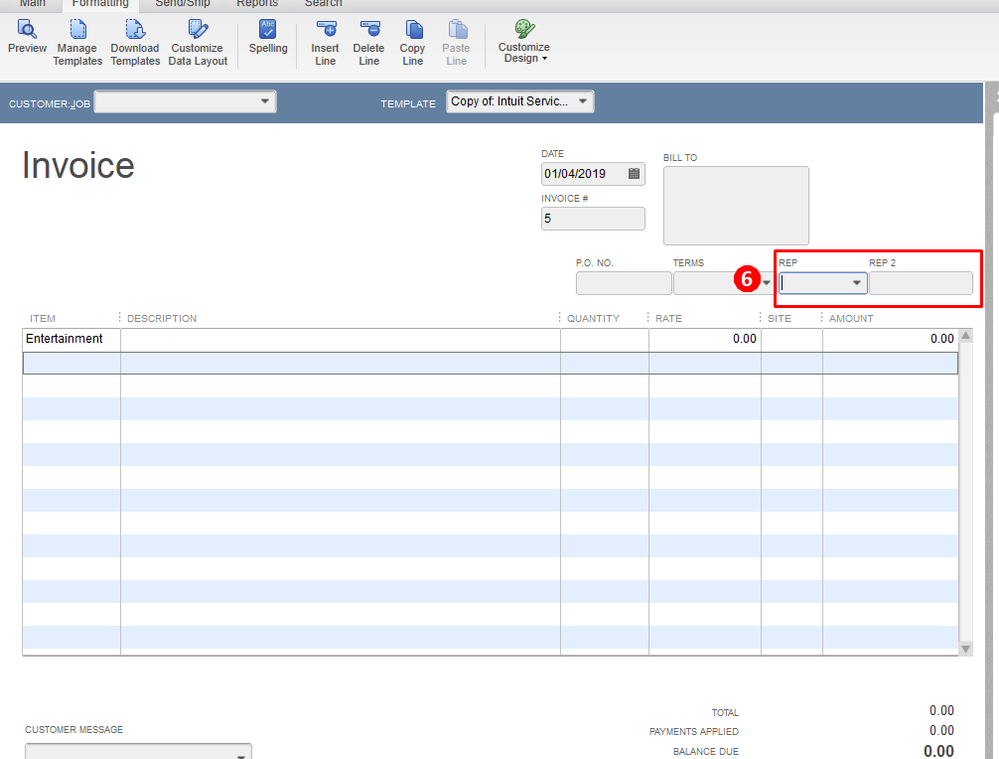Click the Rate column header

click(x=668, y=318)
